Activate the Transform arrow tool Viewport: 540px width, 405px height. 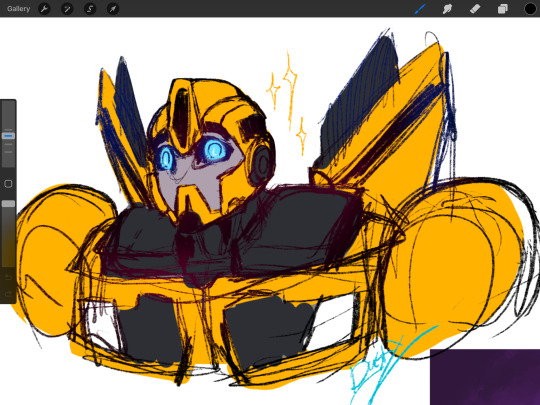click(113, 9)
